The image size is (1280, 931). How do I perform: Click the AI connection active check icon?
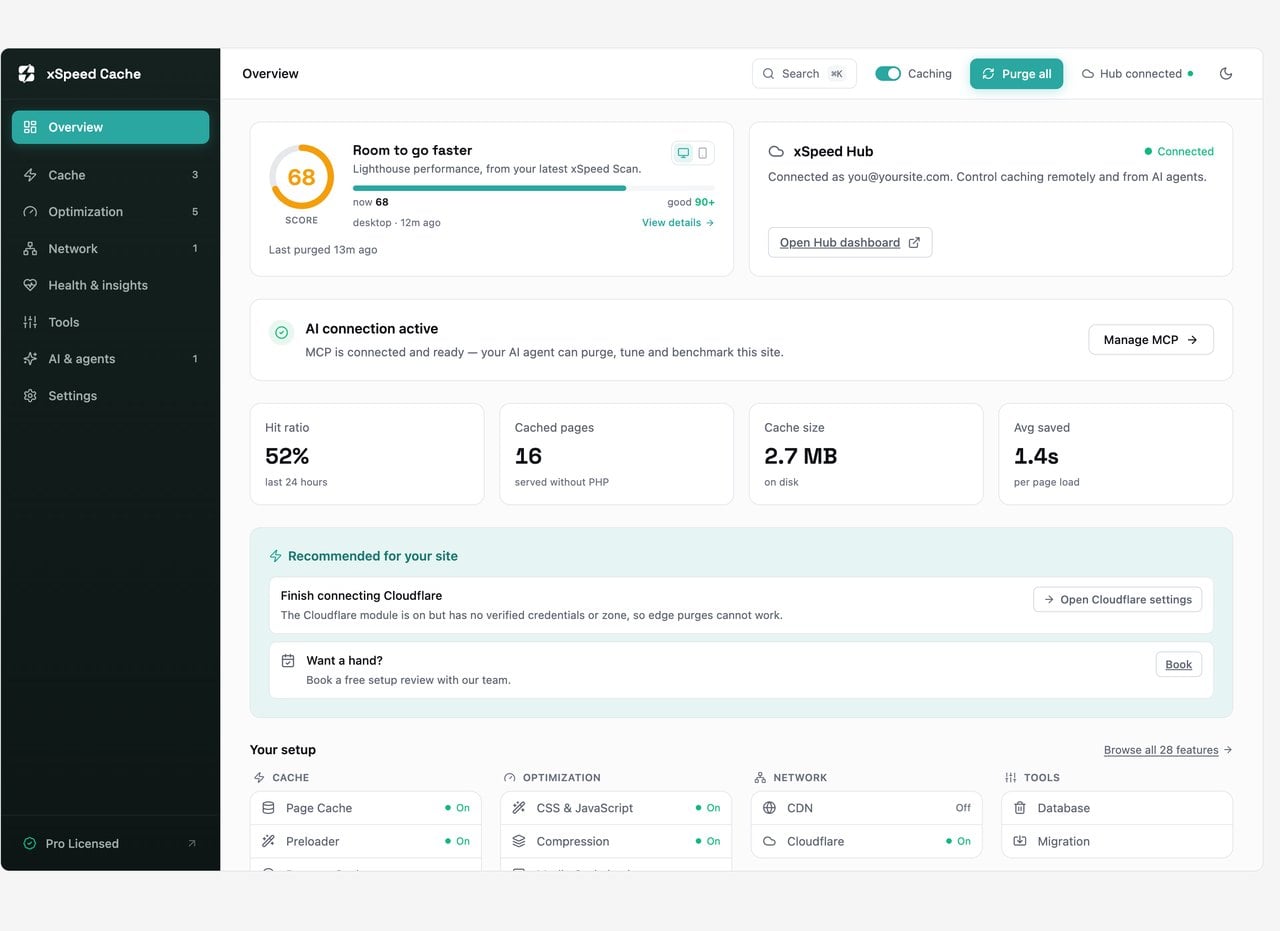(282, 332)
